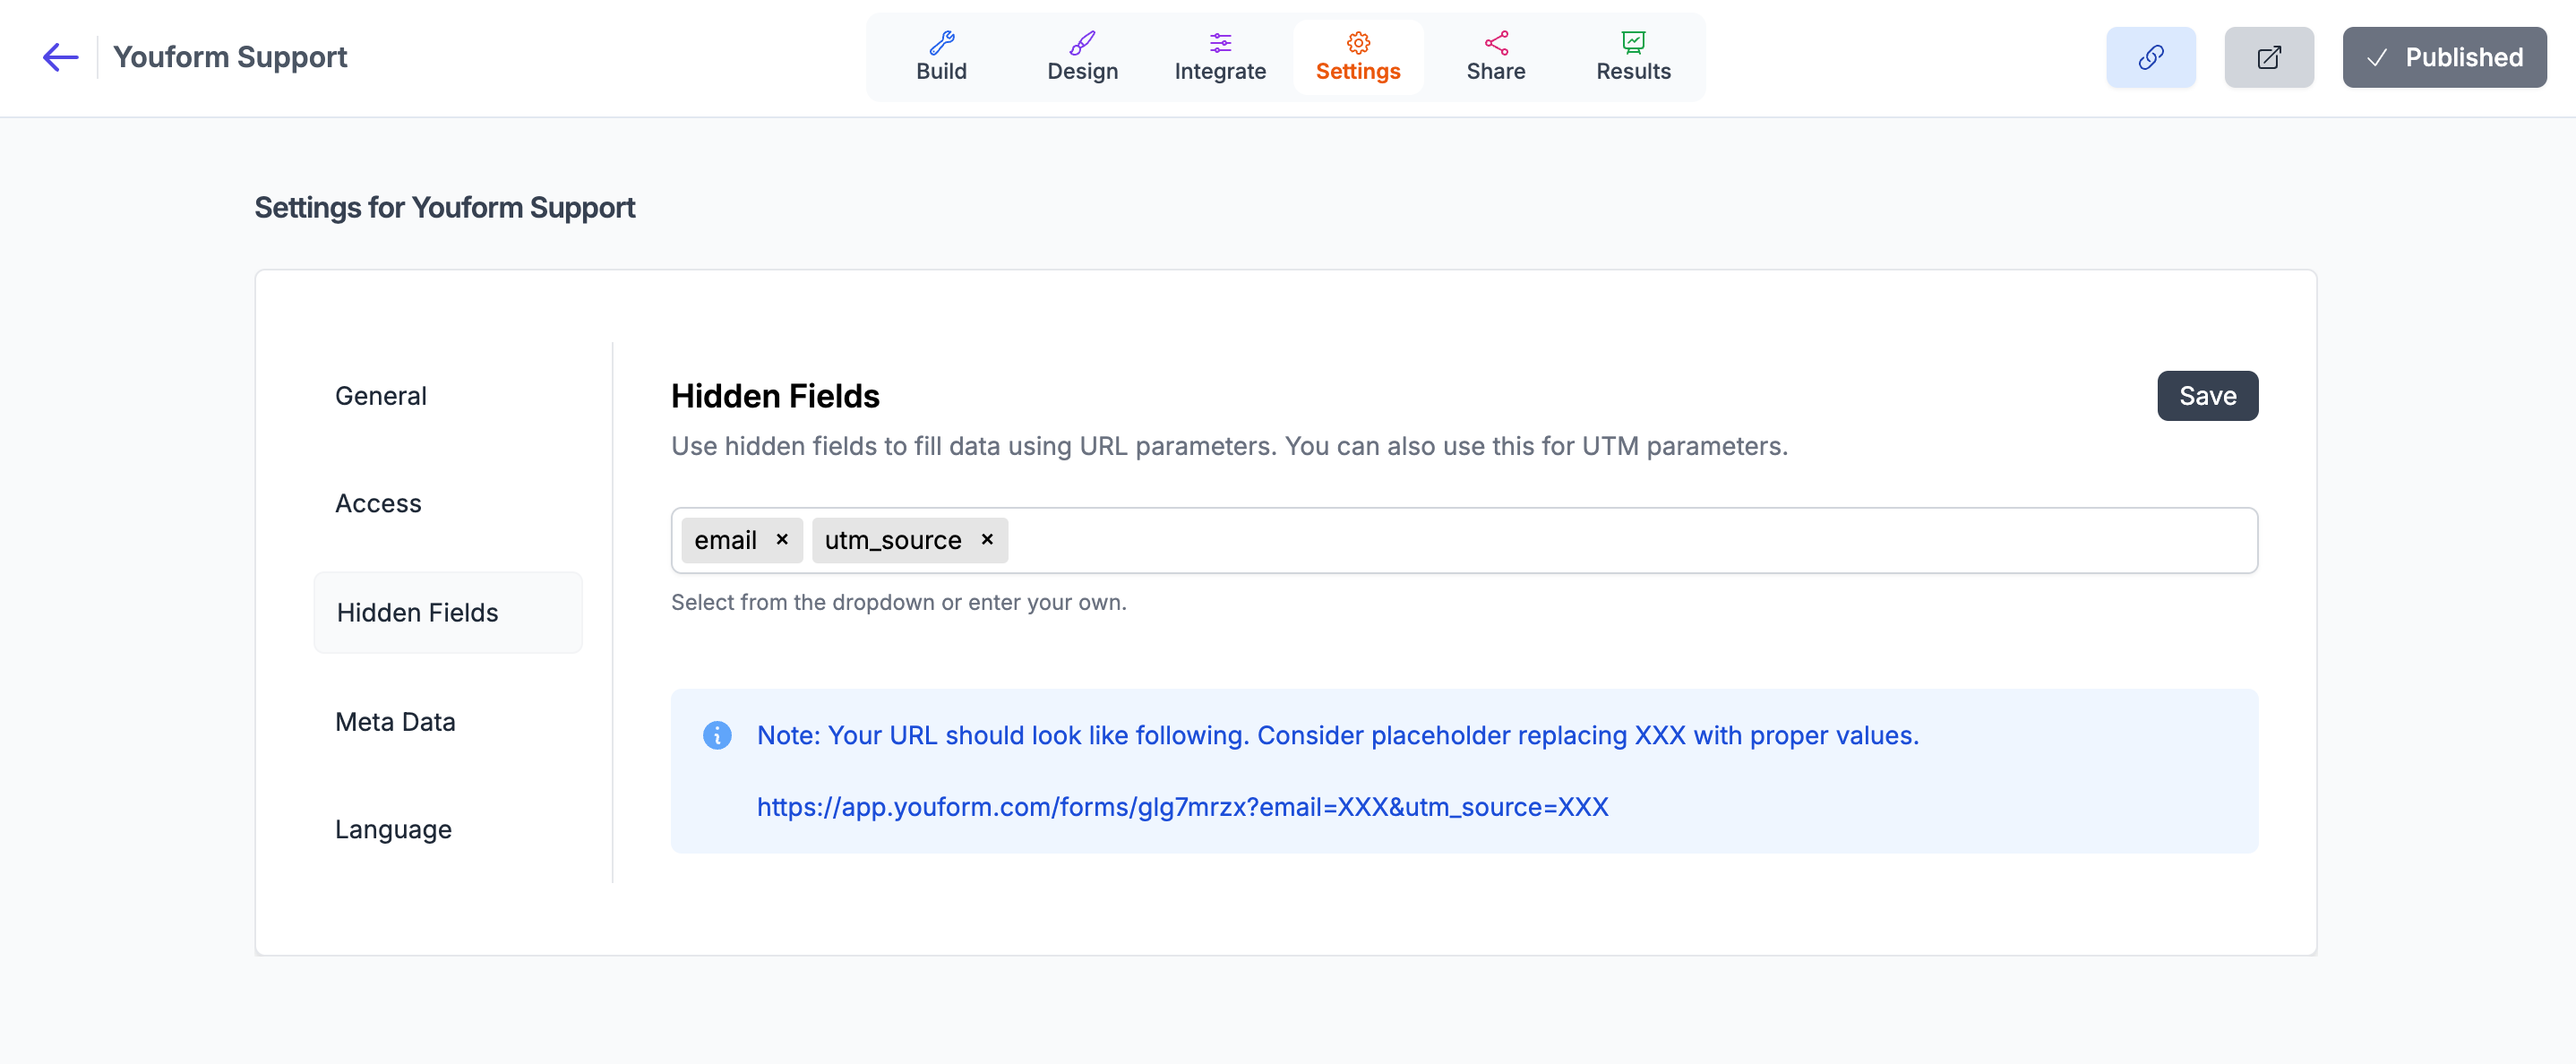Click the info icon in the note
2576x1064 pixels.
pyautogui.click(x=717, y=735)
